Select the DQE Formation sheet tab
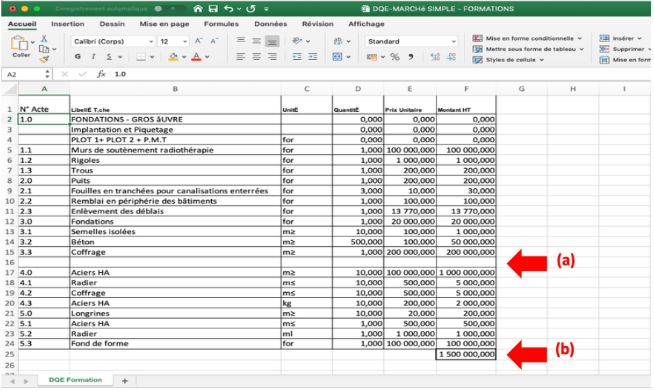The width and height of the screenshot is (654, 391). tap(75, 380)
